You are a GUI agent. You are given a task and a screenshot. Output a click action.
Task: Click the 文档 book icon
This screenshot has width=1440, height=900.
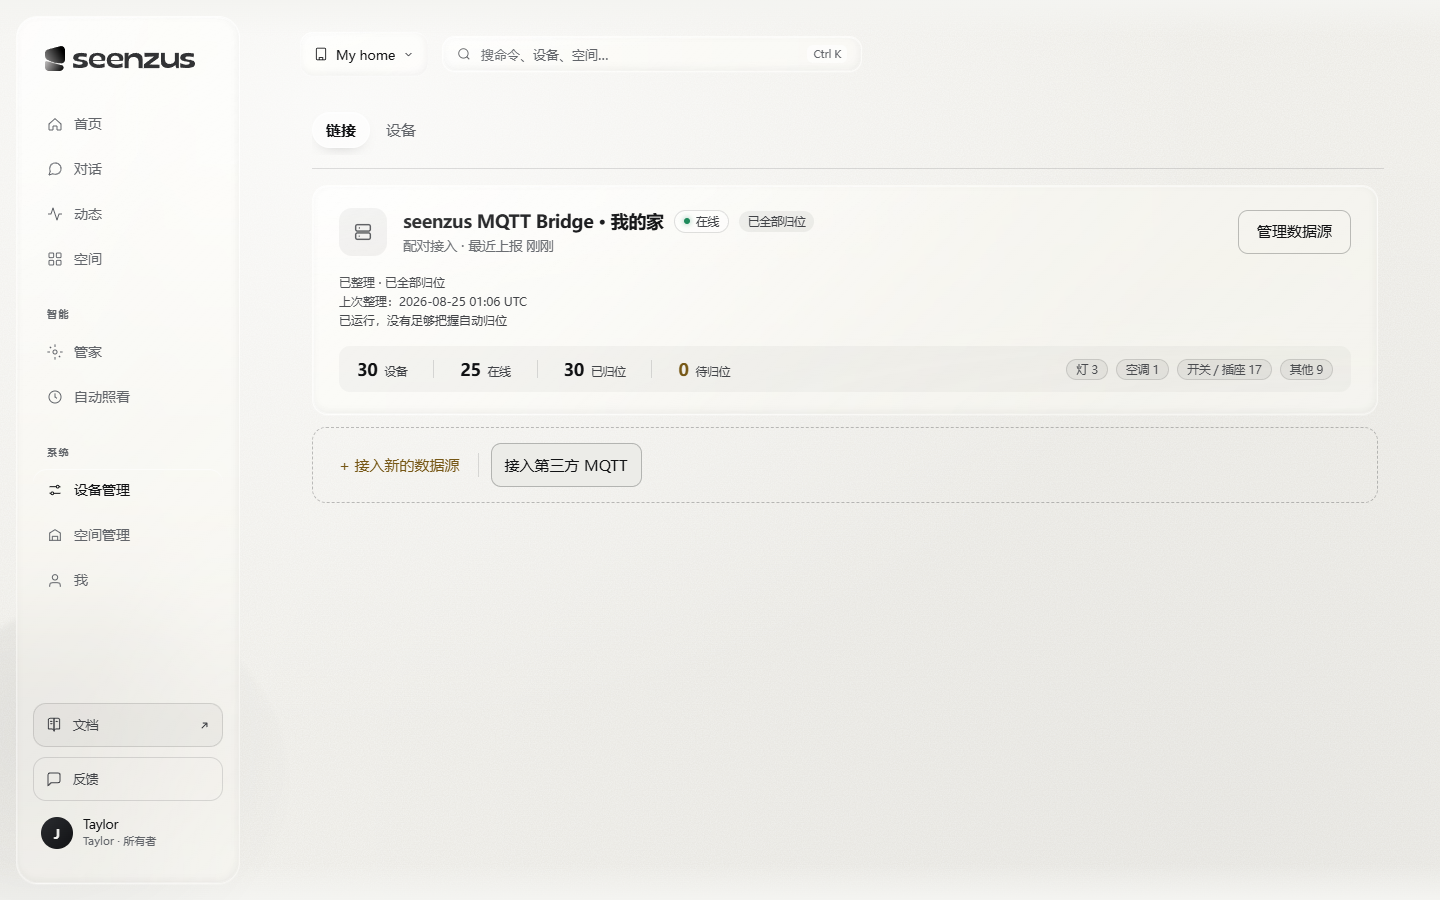point(54,725)
